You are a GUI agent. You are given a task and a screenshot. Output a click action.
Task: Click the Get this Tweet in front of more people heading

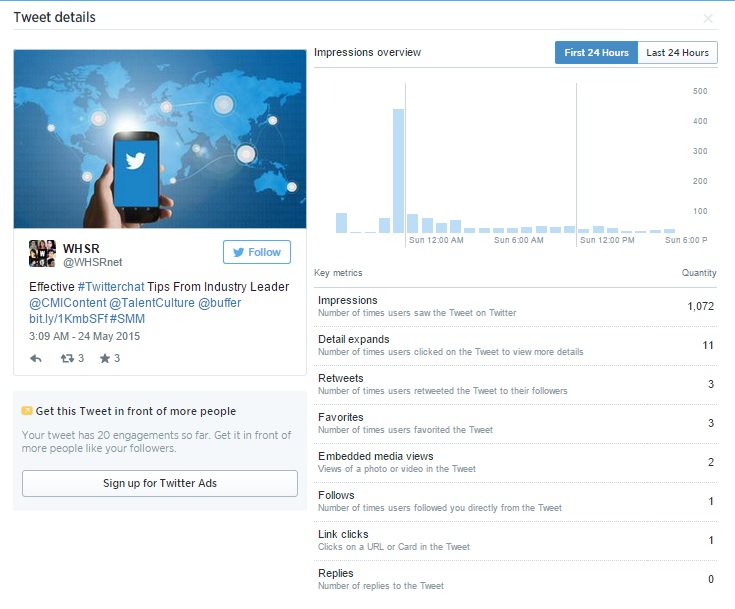(135, 411)
